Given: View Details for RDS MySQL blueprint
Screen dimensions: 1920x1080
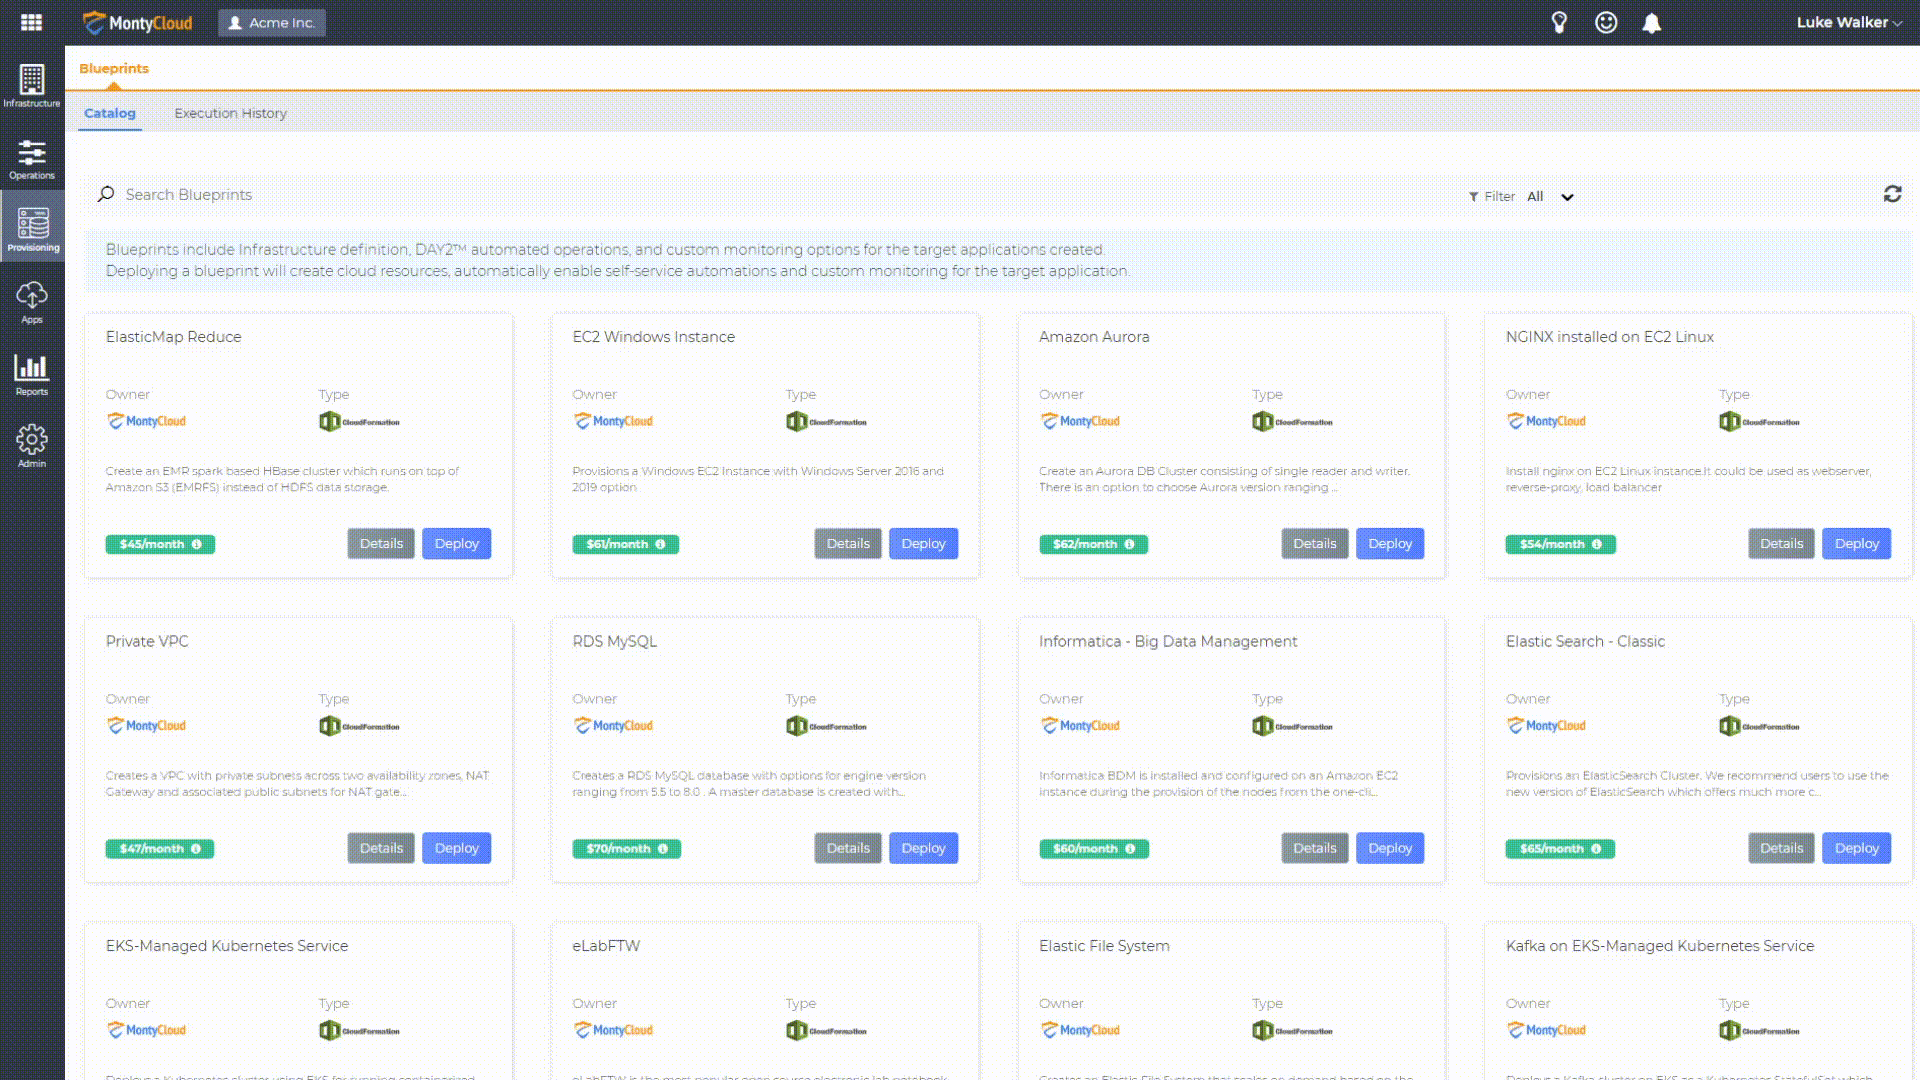Looking at the screenshot, I should [847, 848].
